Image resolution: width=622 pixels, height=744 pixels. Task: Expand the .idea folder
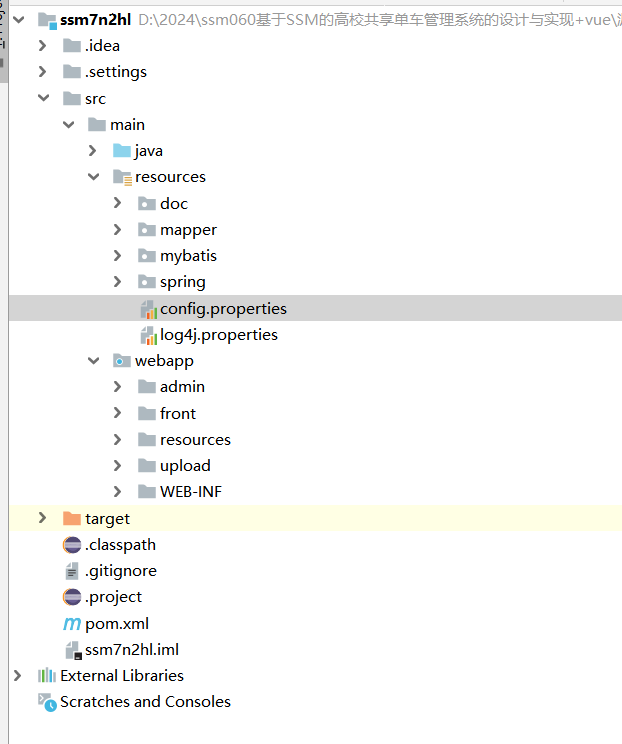tap(42, 46)
